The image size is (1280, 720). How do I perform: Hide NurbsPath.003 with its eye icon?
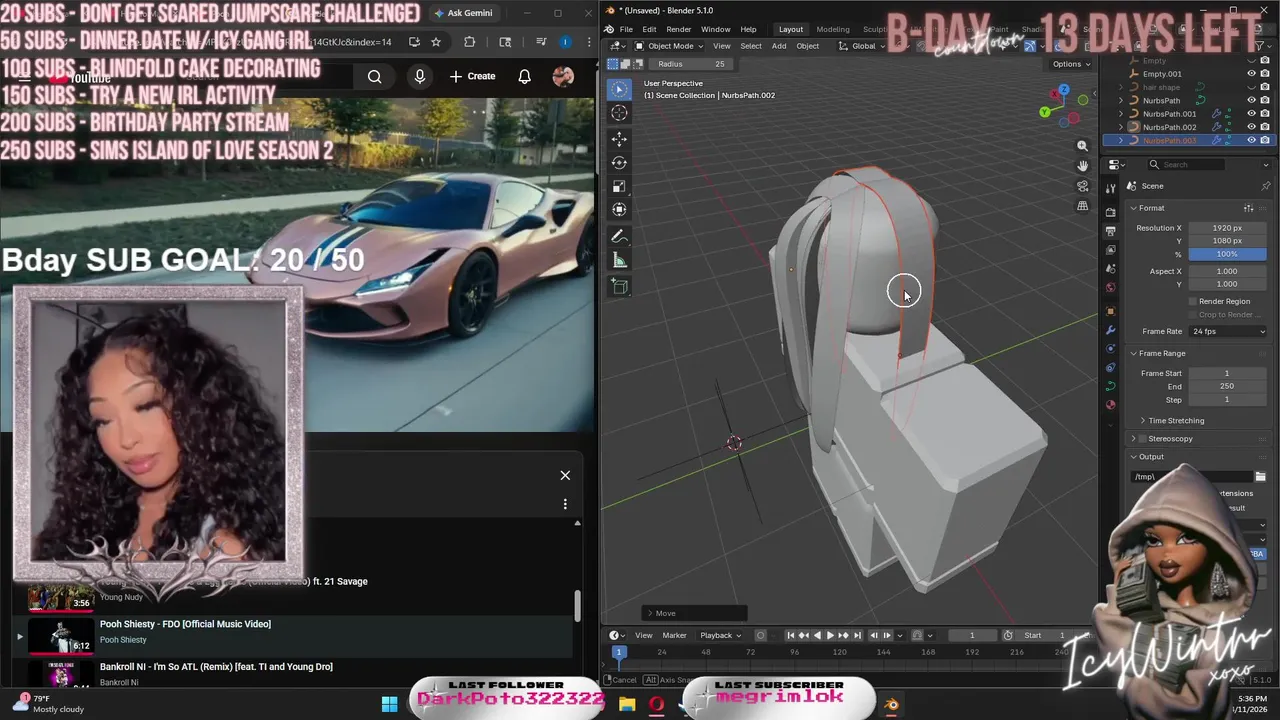click(x=1251, y=140)
